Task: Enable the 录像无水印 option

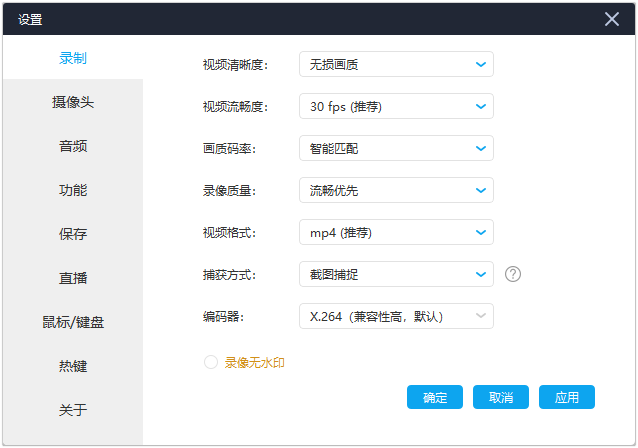Action: (211, 362)
